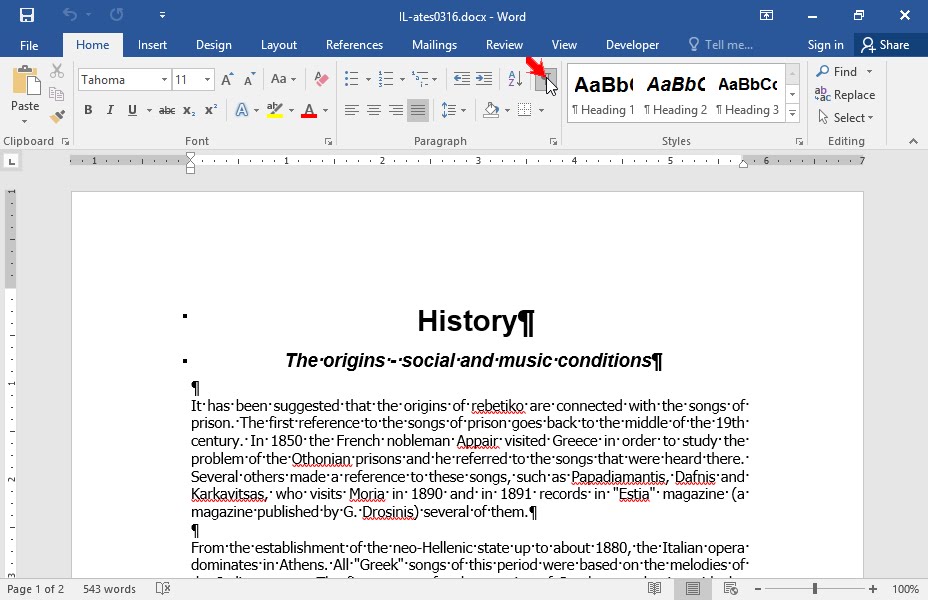Align text right
This screenshot has width=928, height=600.
tap(395, 110)
